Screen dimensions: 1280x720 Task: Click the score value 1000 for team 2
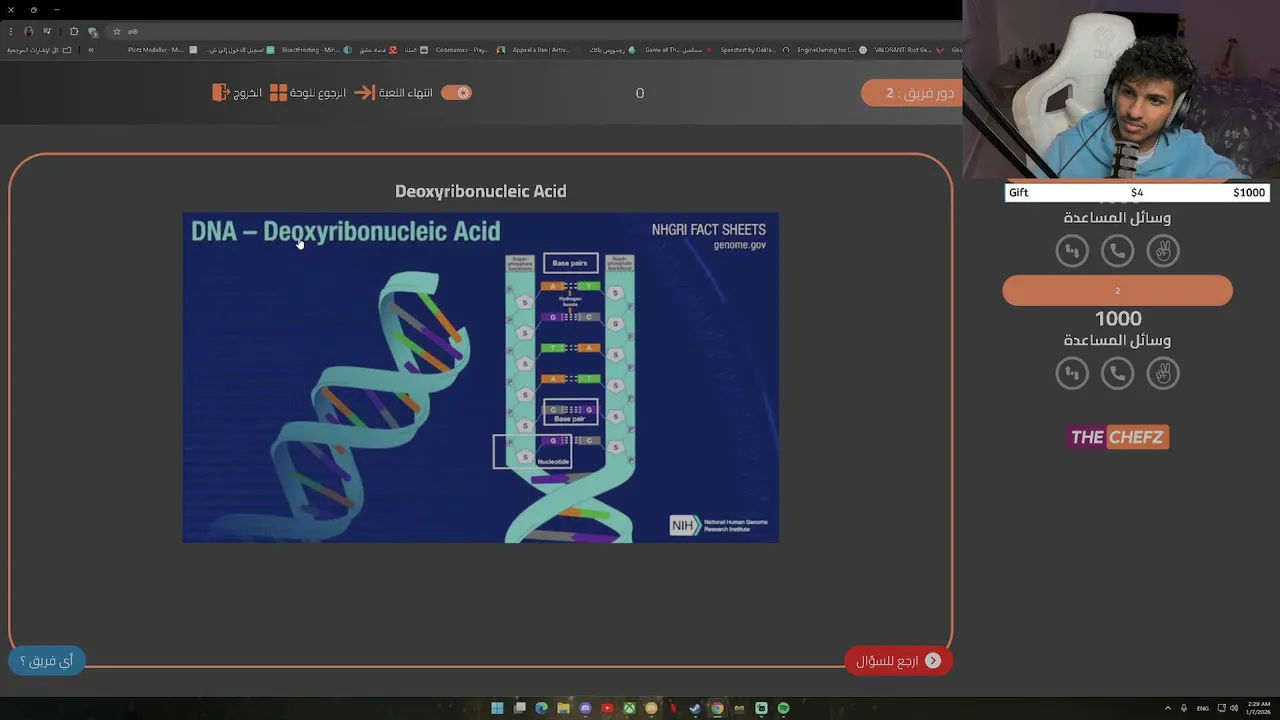coord(1118,318)
